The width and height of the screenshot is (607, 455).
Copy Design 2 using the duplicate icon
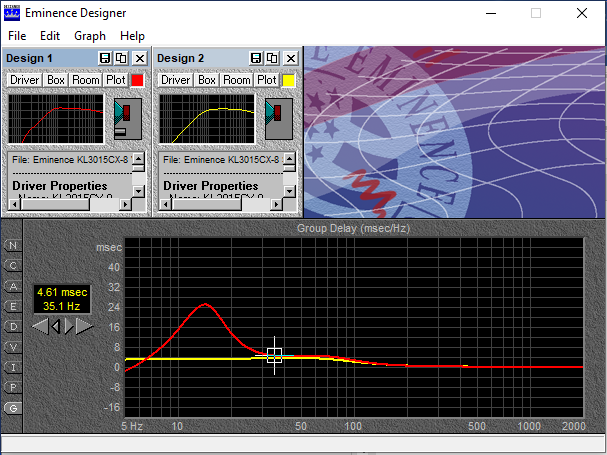273,58
